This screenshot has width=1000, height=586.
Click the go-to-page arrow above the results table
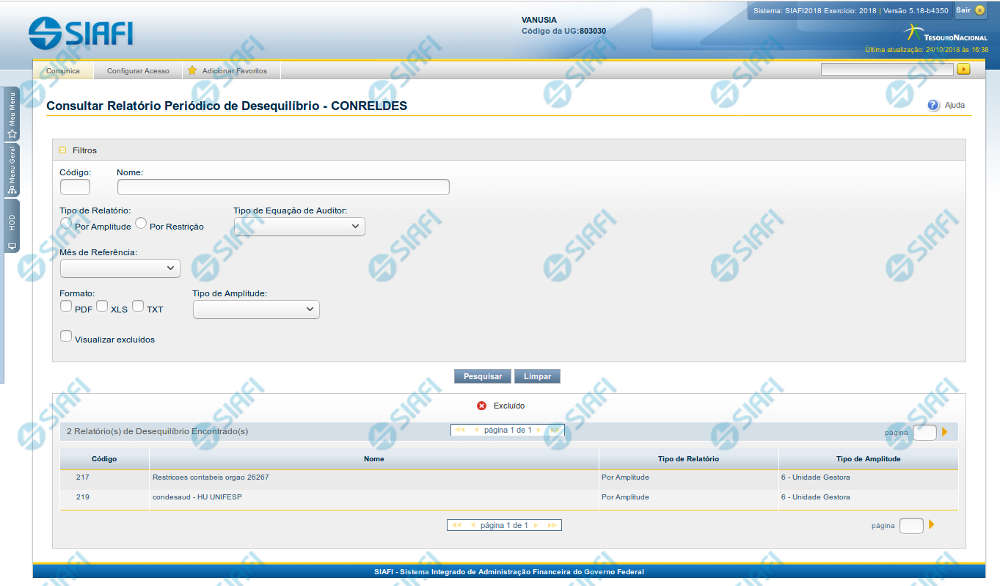click(x=944, y=432)
